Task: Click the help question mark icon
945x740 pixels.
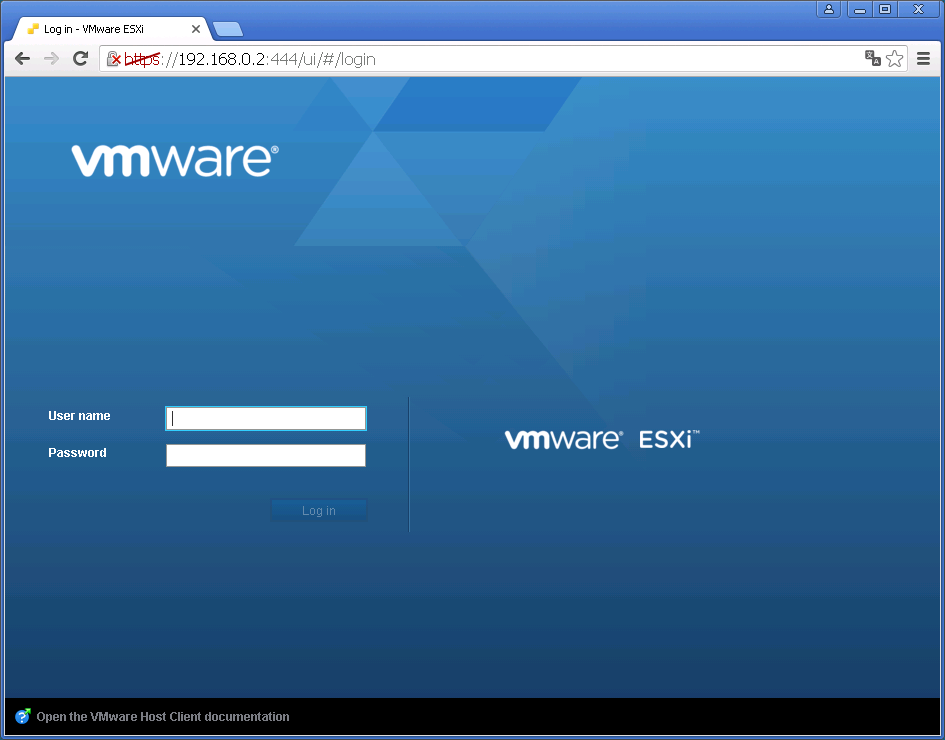Action: (x=22, y=716)
